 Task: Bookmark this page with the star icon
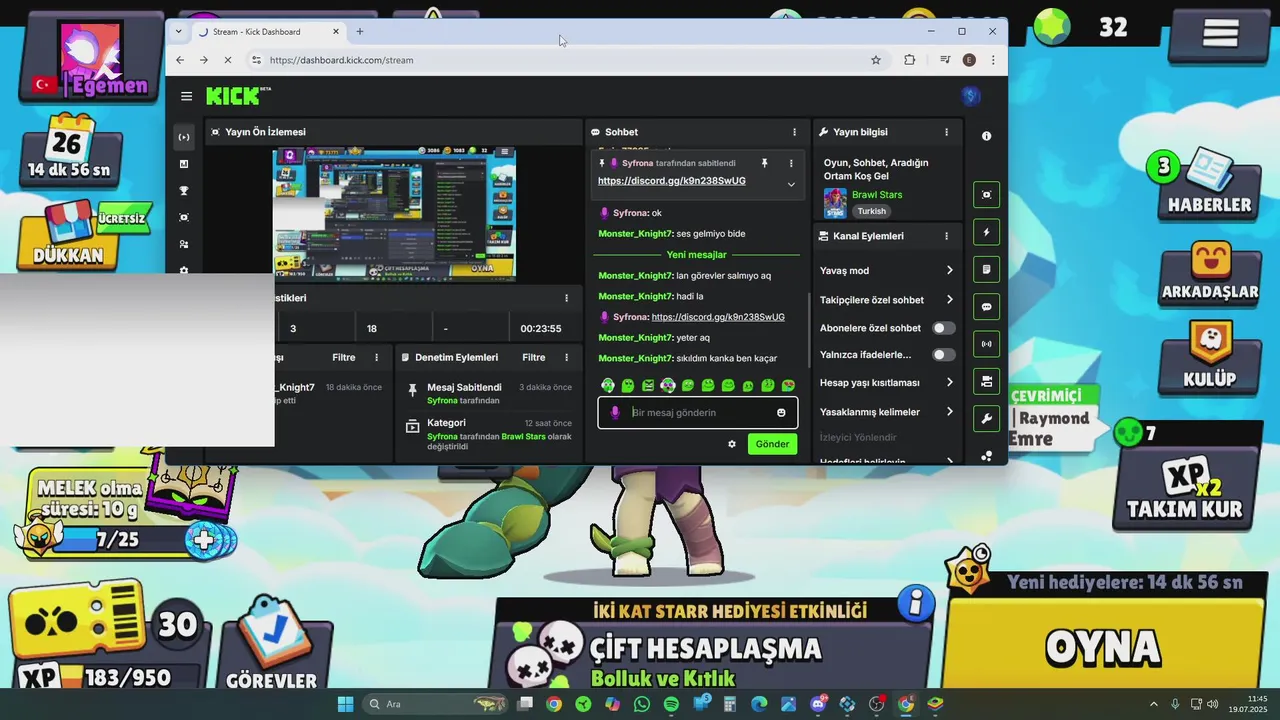(x=876, y=60)
